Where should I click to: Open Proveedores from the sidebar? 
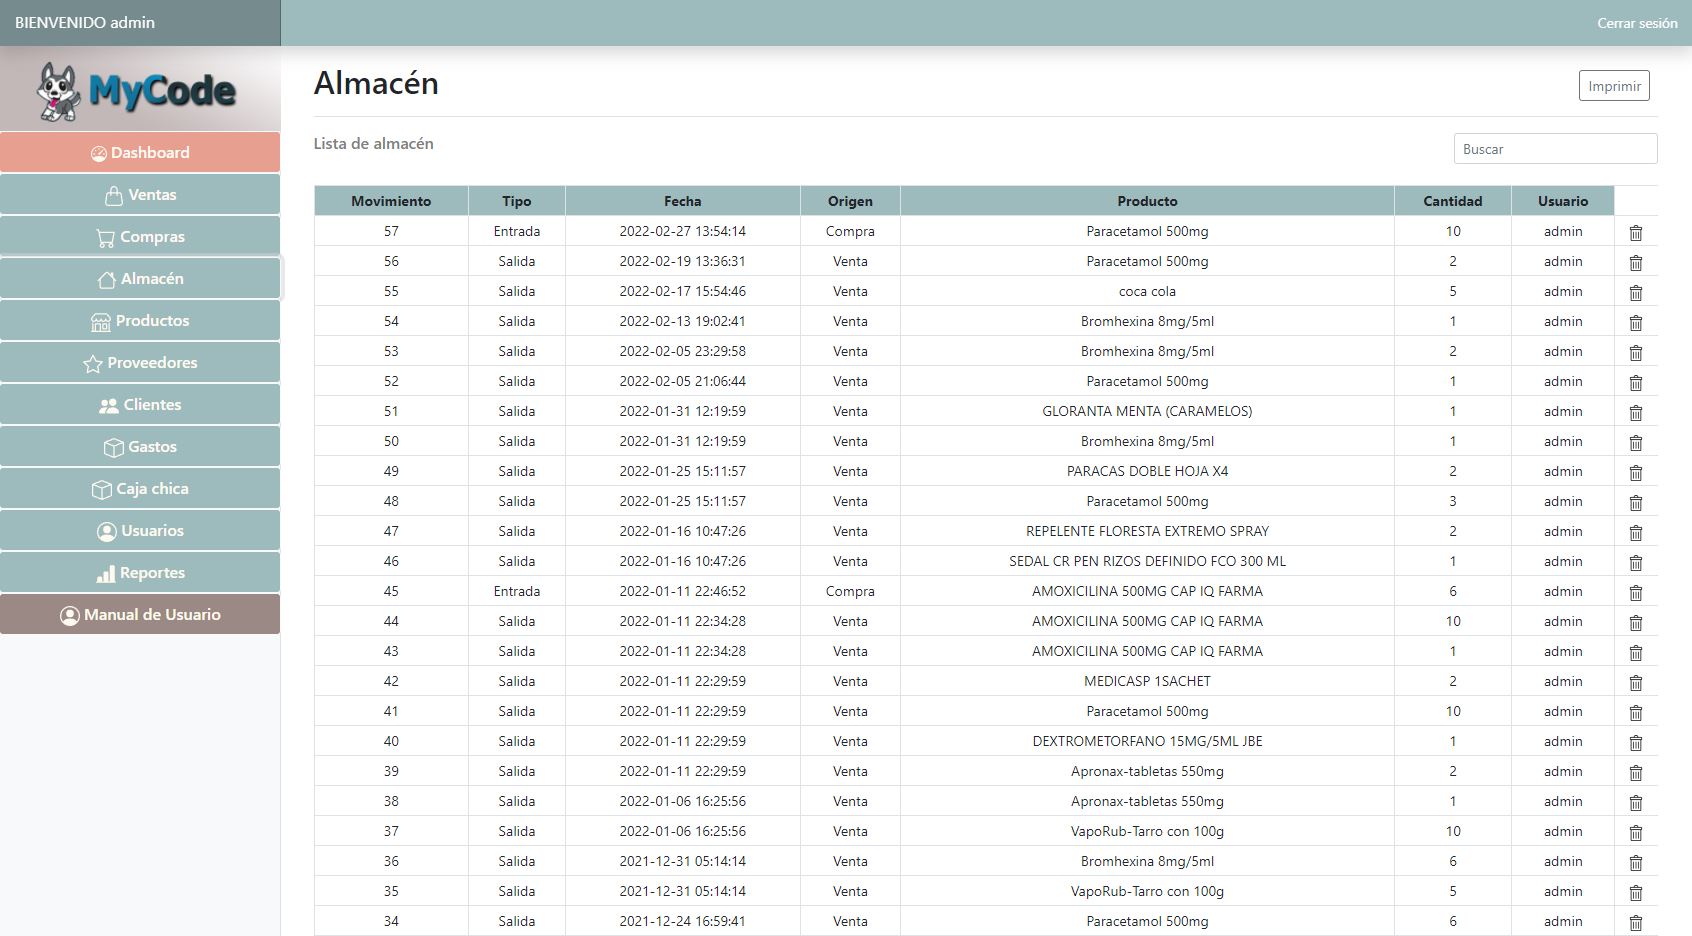tap(140, 363)
